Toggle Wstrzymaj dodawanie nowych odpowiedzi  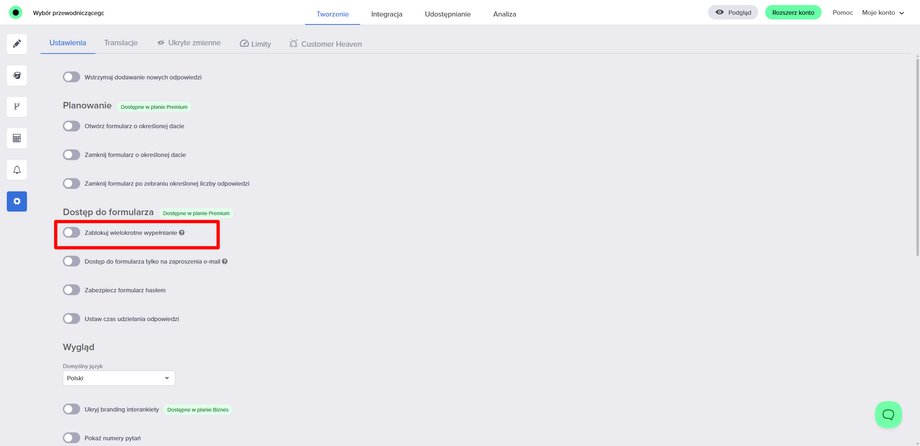pyautogui.click(x=71, y=76)
